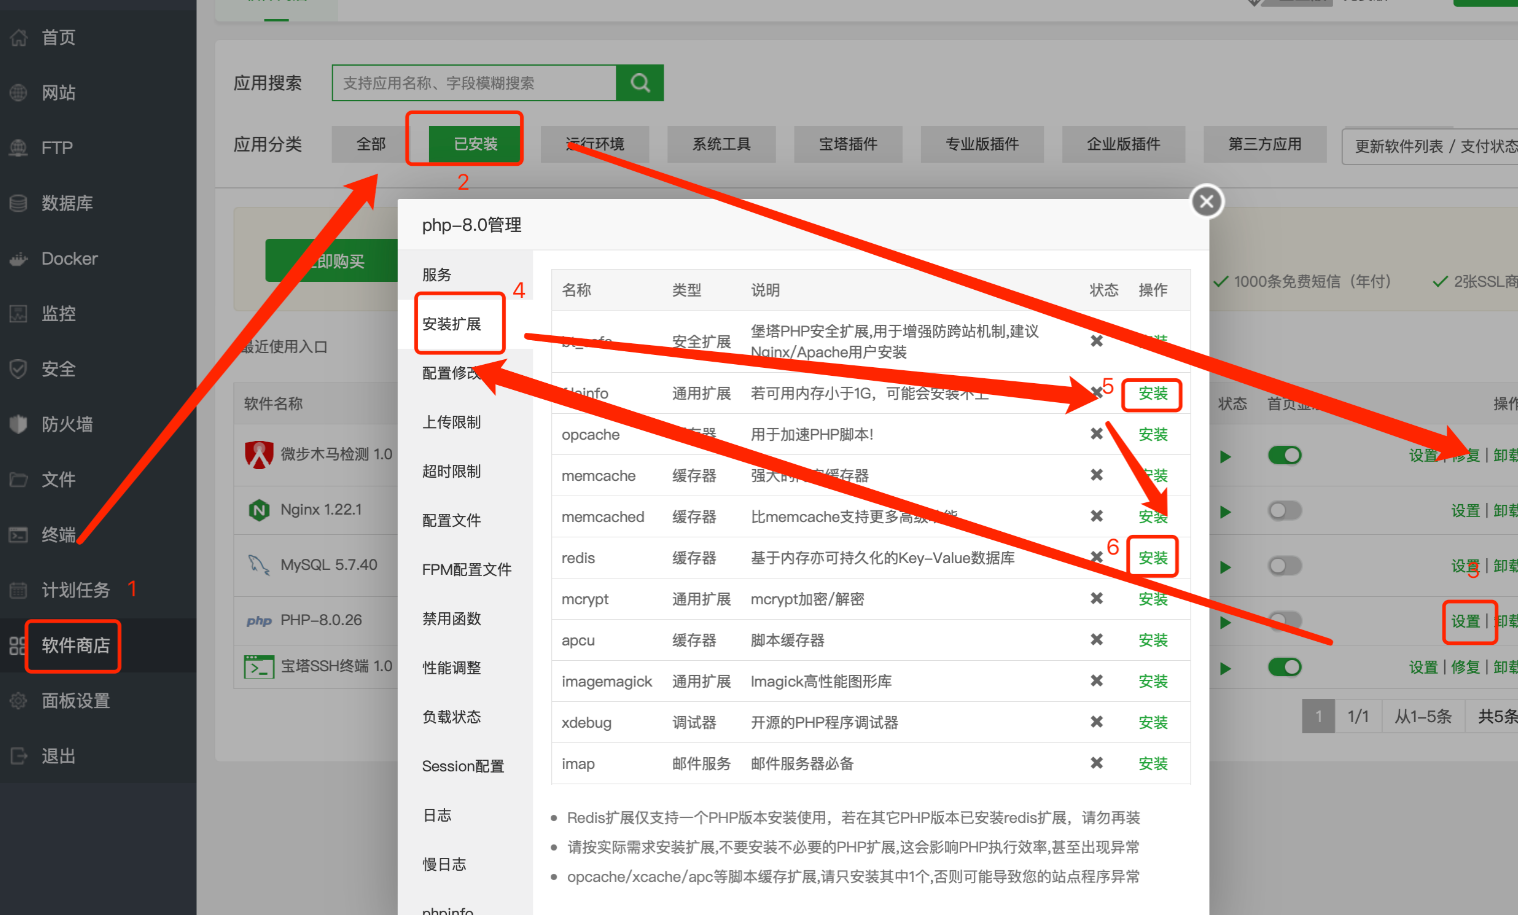
Task: Click the green search magnifier button
Action: (x=640, y=83)
